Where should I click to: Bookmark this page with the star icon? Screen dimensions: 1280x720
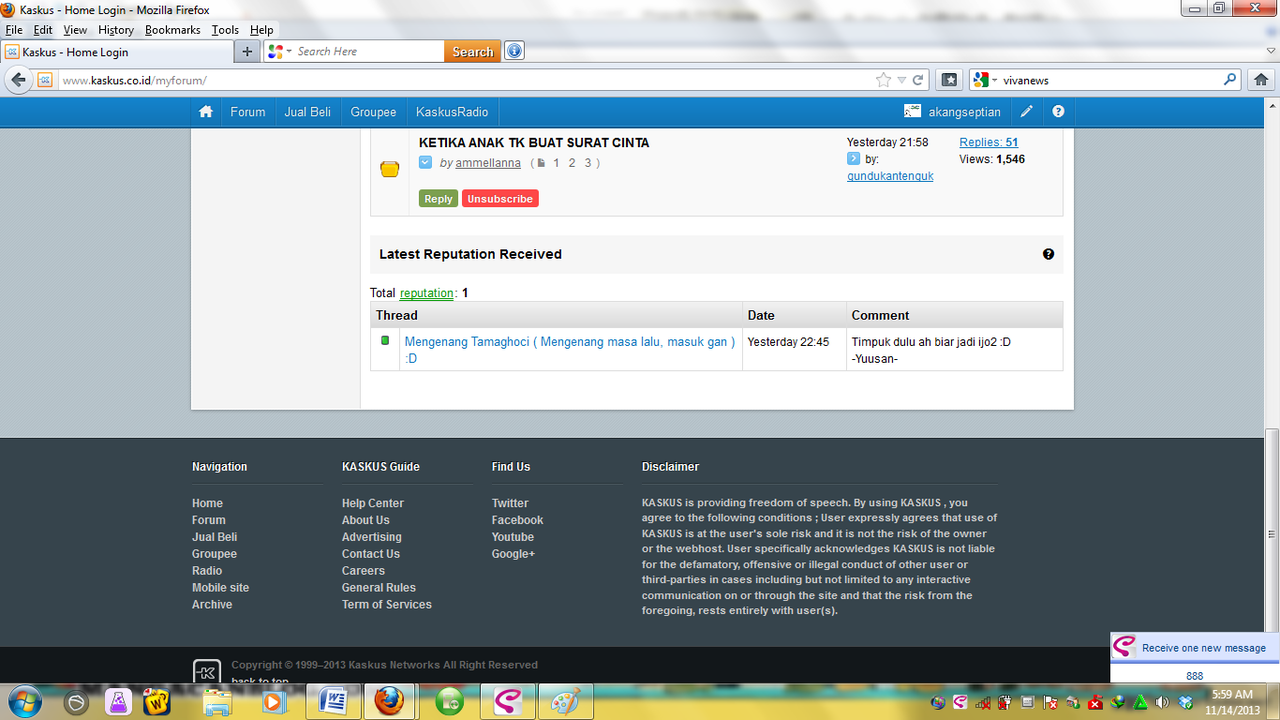(x=883, y=80)
